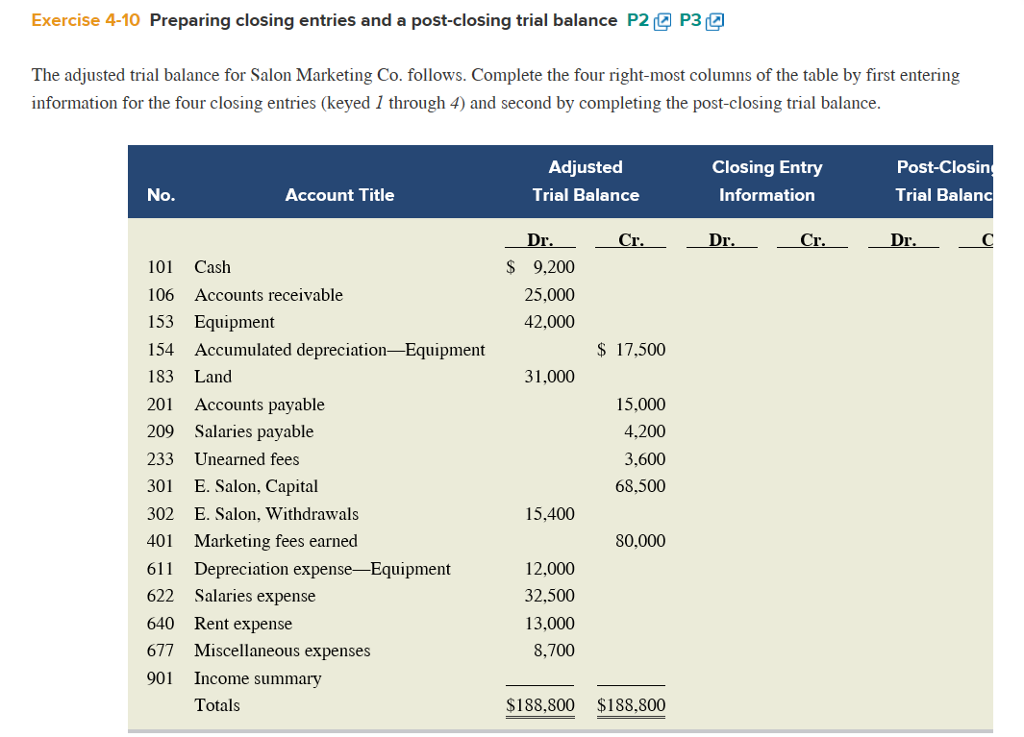The width and height of the screenshot is (1024, 737).
Task: Open the P3 learning objective link
Action: [x=690, y=21]
